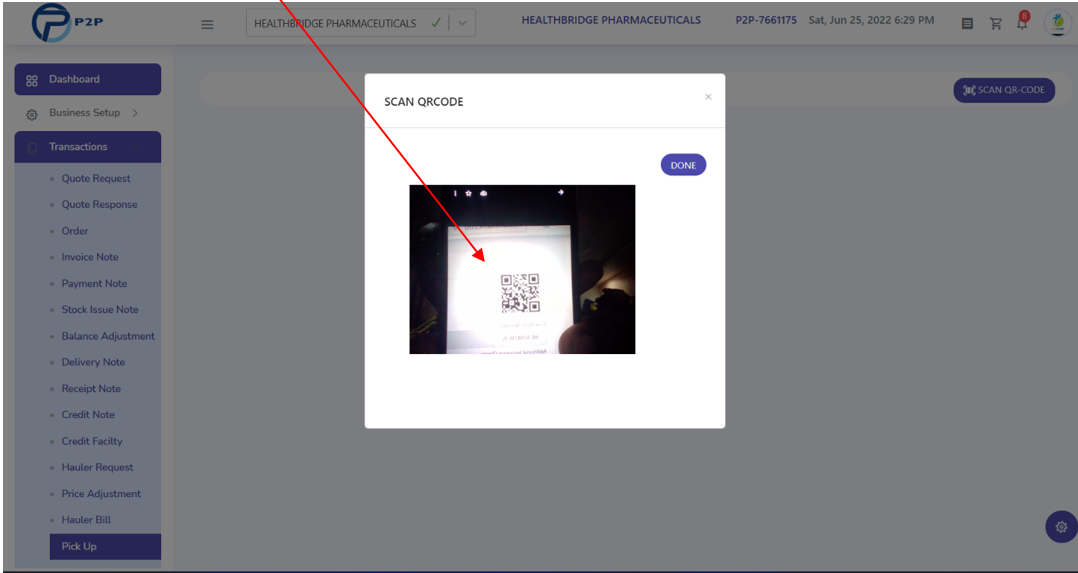The height and width of the screenshot is (573, 1078).
Task: Click the Business Setup gear icon
Action: (32, 115)
